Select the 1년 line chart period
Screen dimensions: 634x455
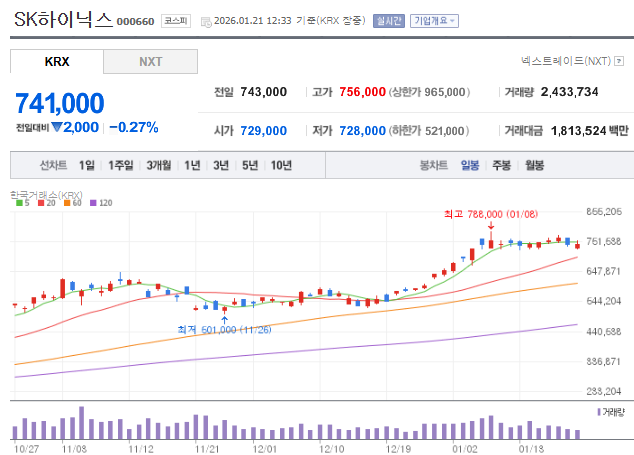coord(192,165)
